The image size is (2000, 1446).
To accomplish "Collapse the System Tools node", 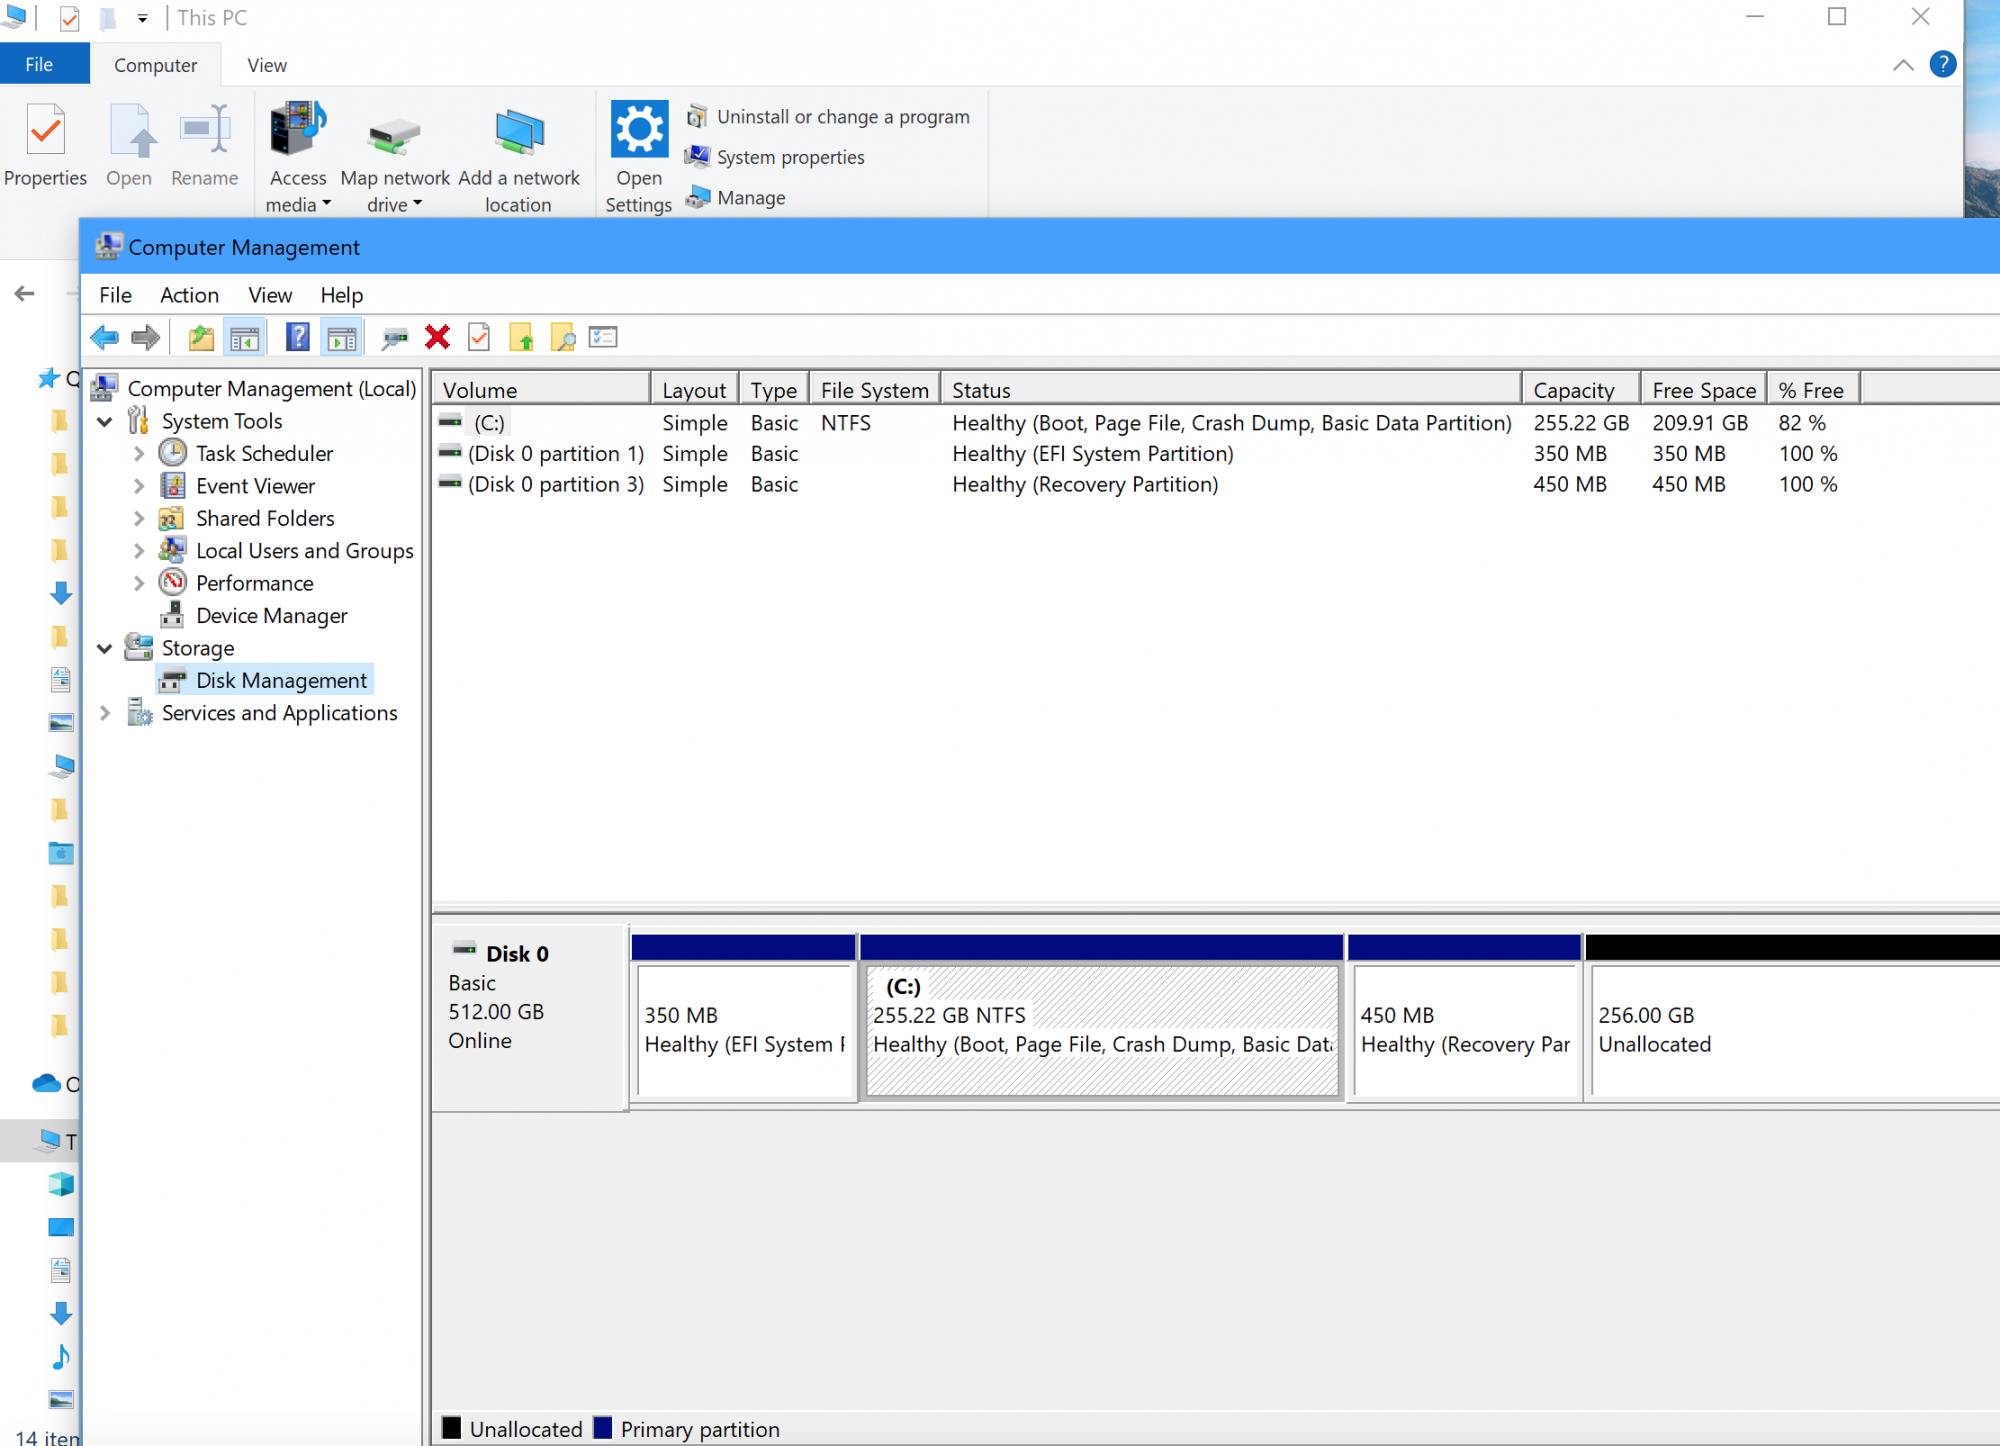I will point(104,422).
